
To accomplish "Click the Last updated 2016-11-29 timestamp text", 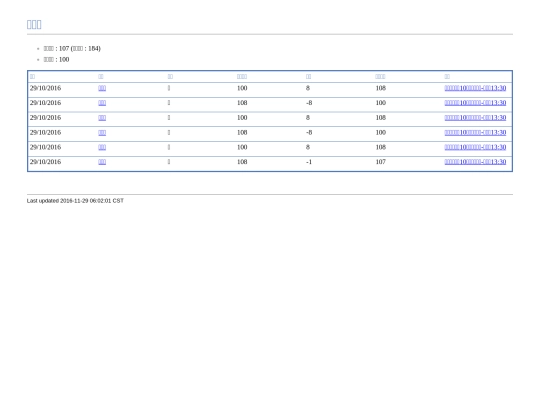I will pos(75,201).
